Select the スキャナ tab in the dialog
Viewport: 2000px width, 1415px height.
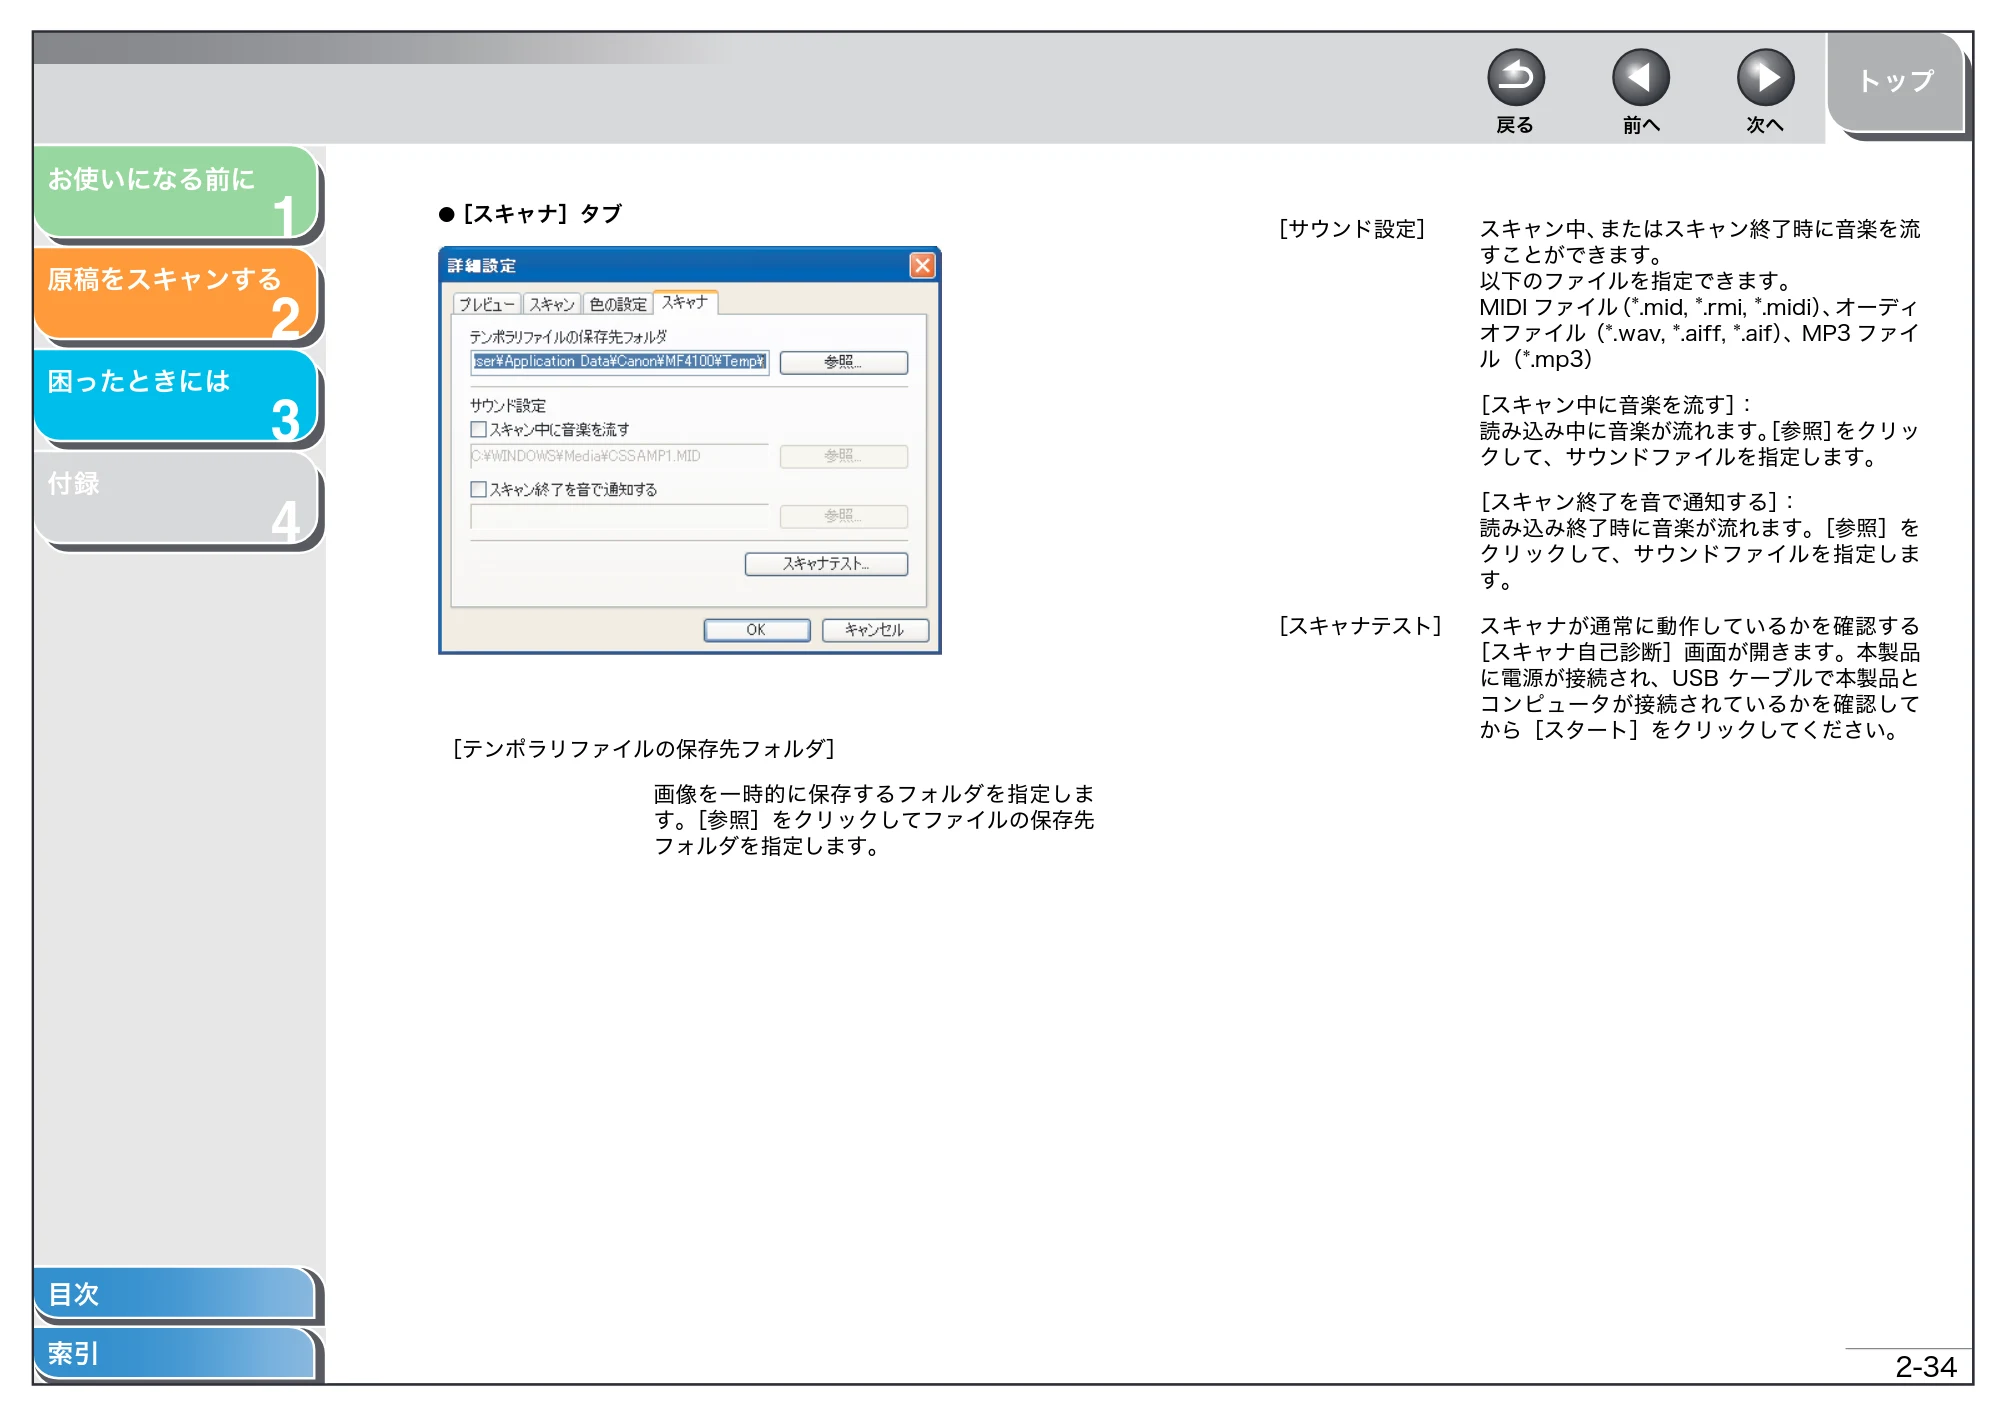pyautogui.click(x=685, y=302)
